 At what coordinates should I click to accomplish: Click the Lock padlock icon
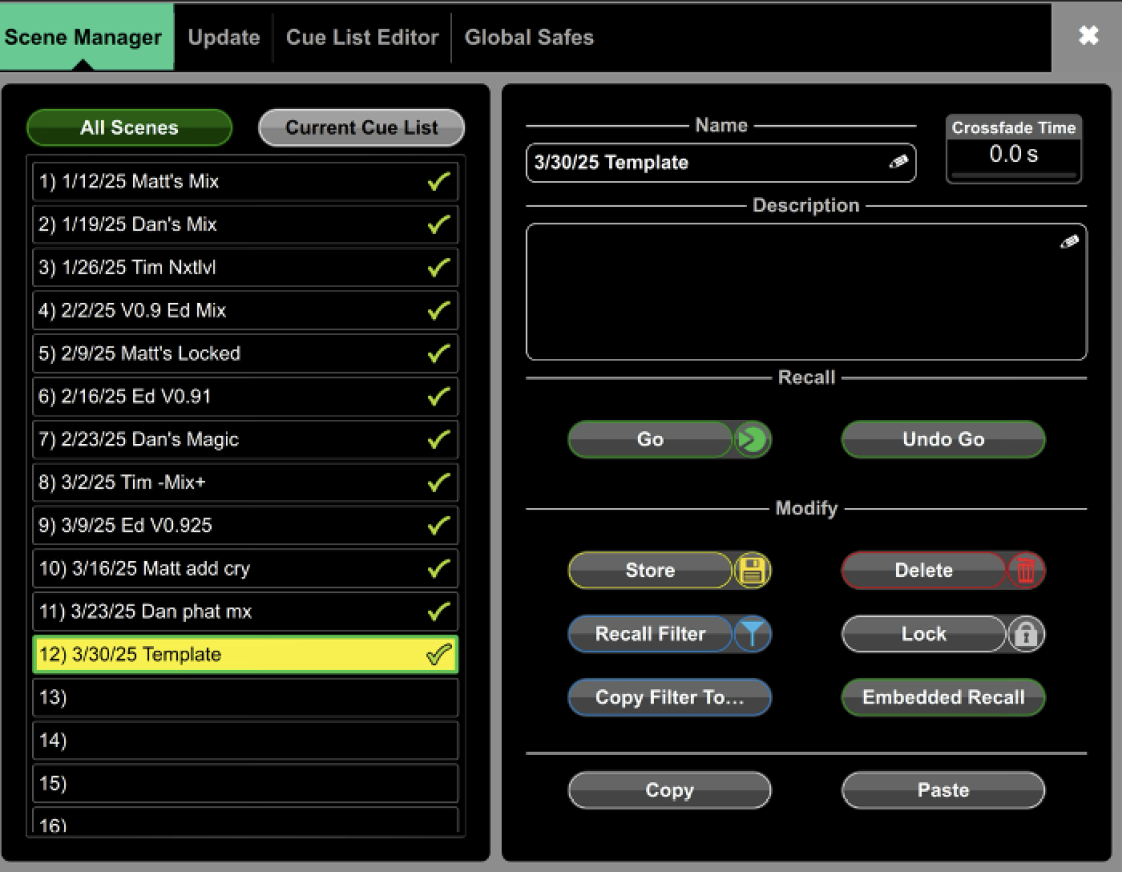(x=1026, y=634)
